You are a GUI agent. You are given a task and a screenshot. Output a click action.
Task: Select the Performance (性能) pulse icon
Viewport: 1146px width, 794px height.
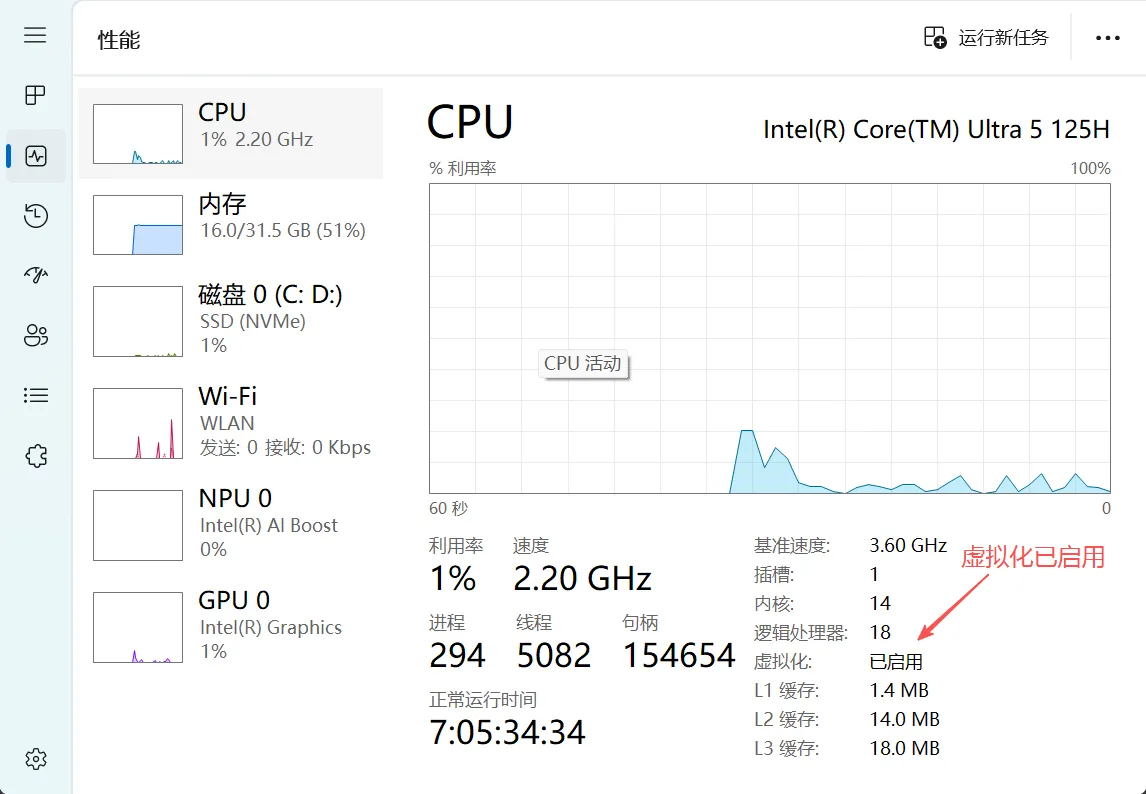35,155
